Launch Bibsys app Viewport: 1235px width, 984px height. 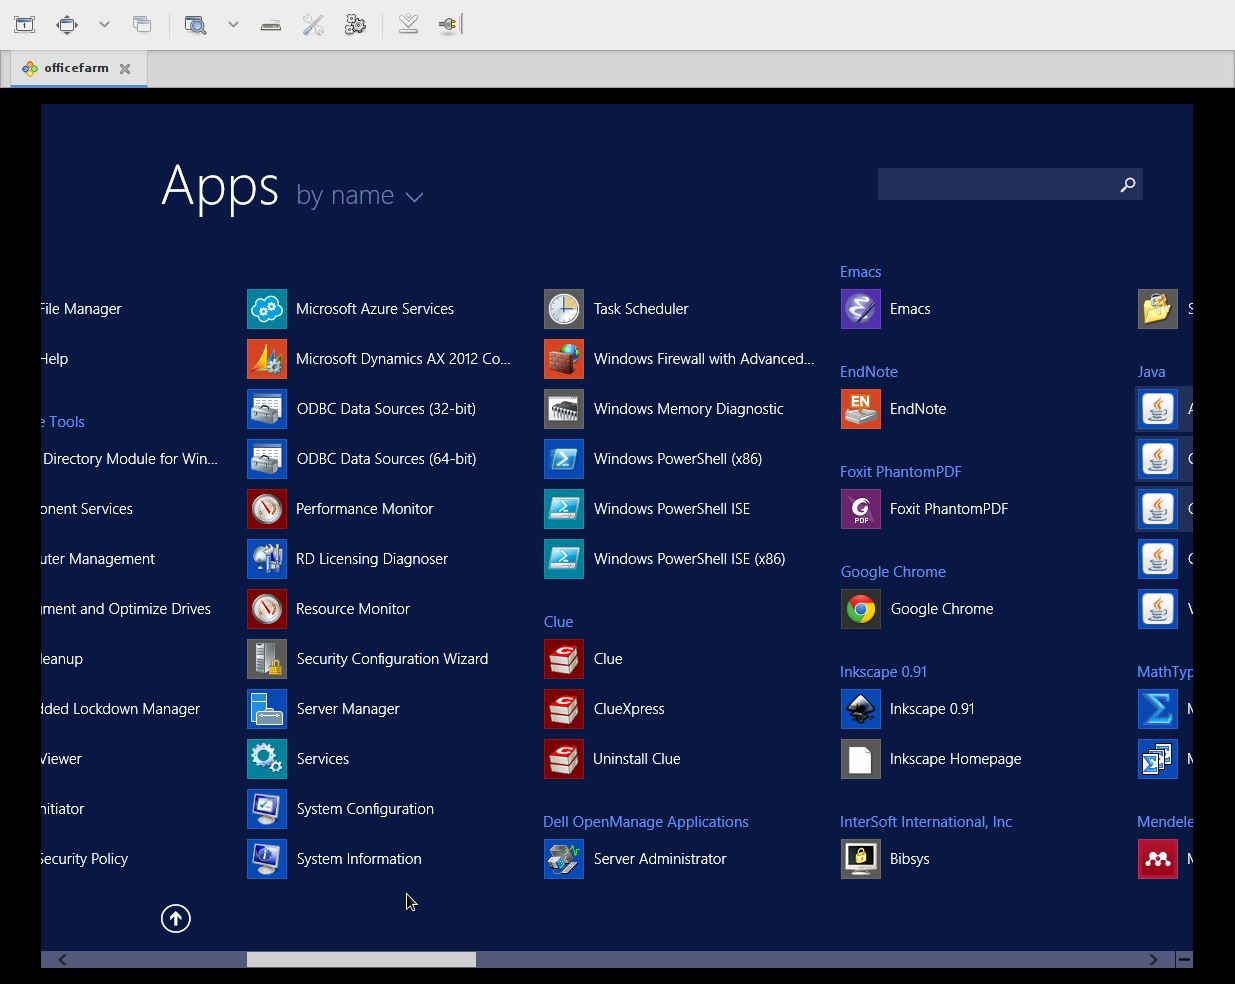(x=885, y=859)
